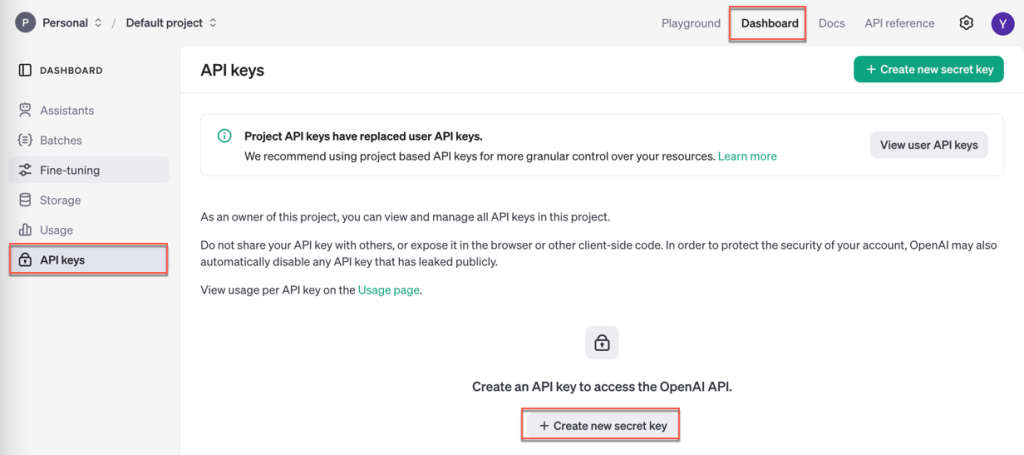Open the settings gear icon
This screenshot has width=1024, height=455.
(x=966, y=23)
